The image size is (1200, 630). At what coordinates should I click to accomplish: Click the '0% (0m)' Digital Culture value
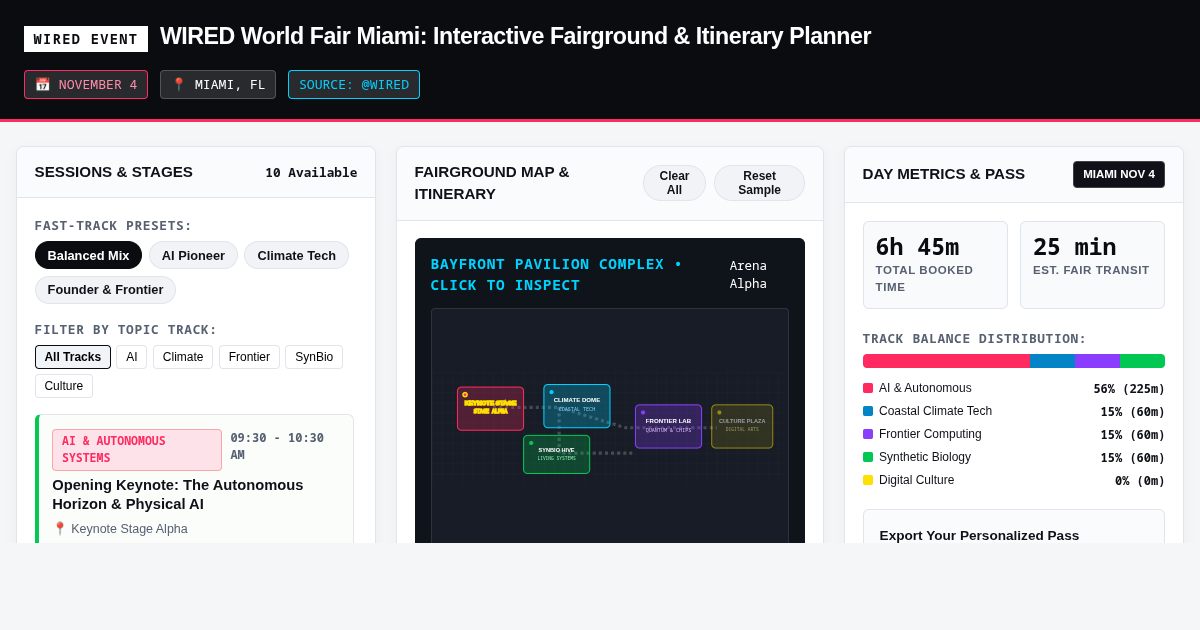(1140, 481)
